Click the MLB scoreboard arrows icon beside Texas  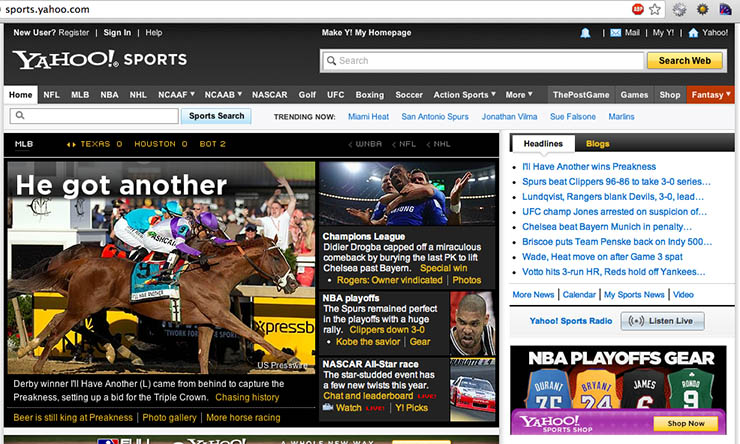tap(71, 144)
